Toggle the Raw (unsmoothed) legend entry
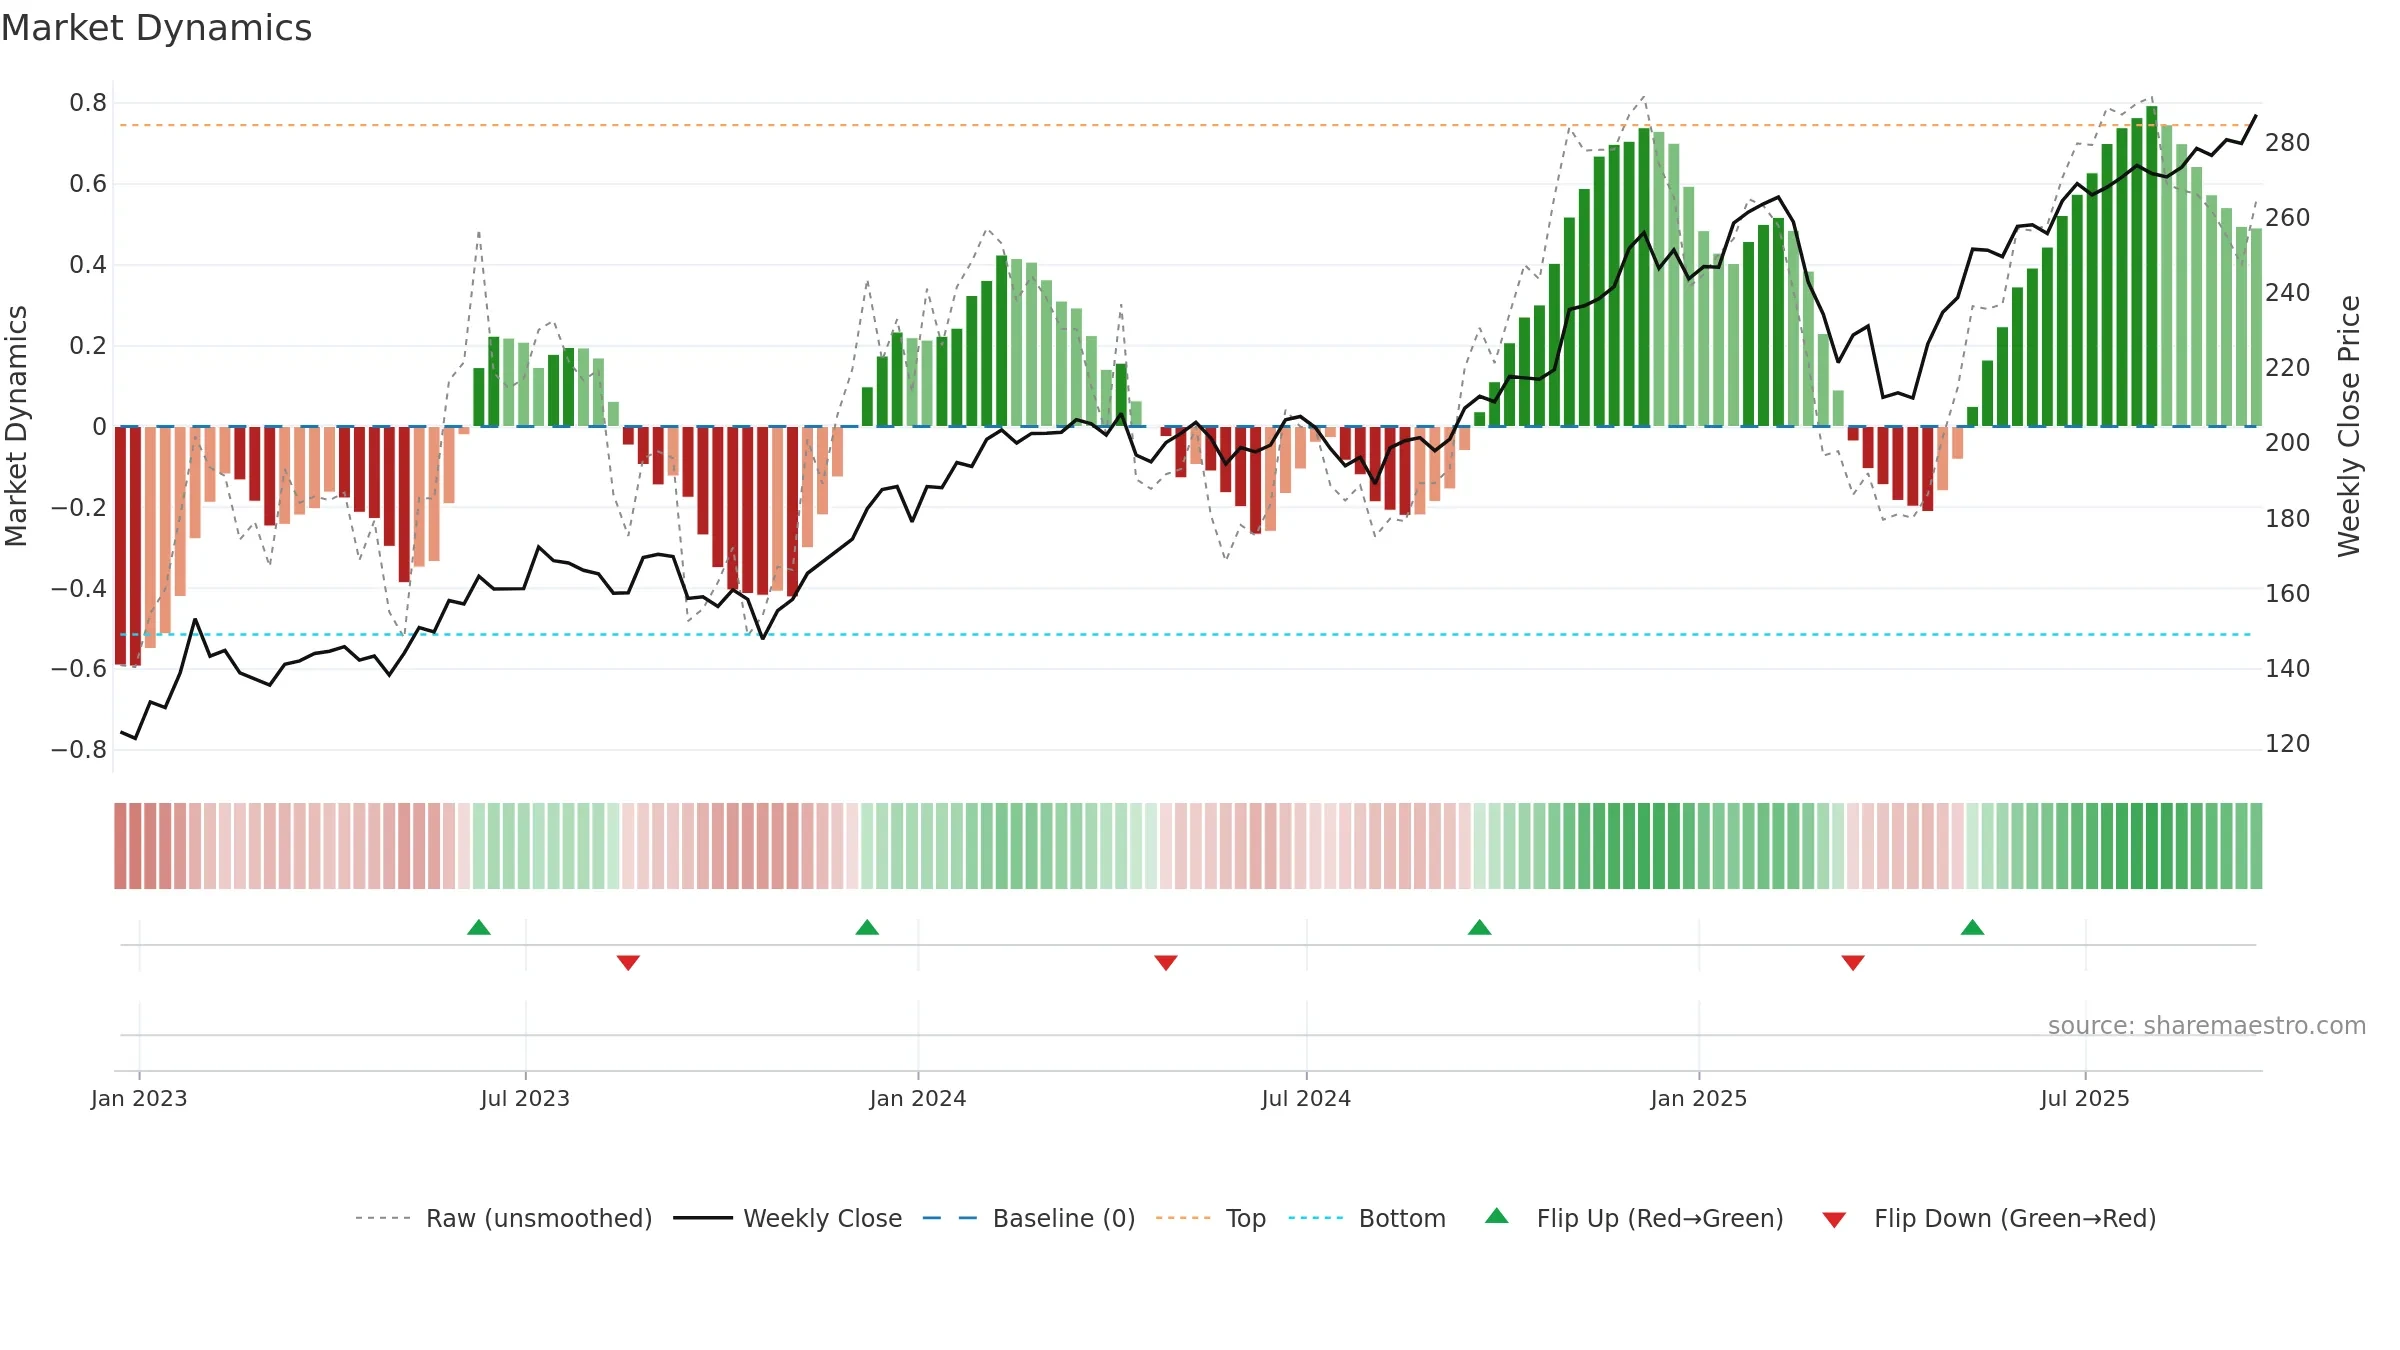Image resolution: width=2400 pixels, height=1350 pixels. pos(503,1218)
